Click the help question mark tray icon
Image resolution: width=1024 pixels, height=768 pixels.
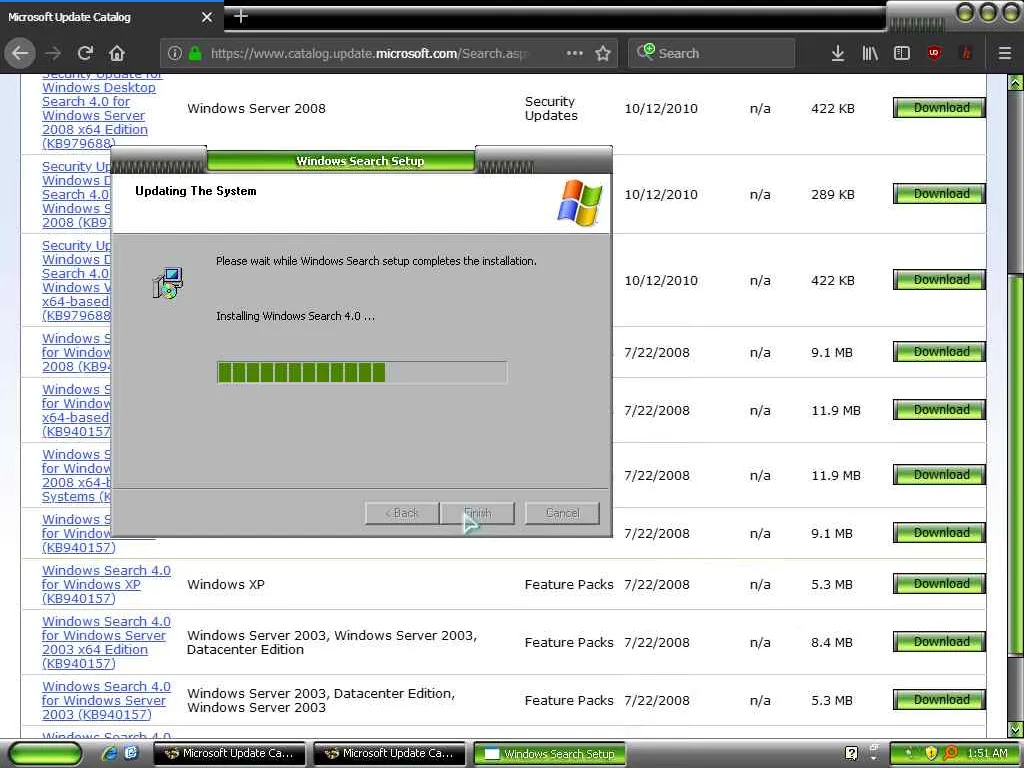click(x=852, y=754)
